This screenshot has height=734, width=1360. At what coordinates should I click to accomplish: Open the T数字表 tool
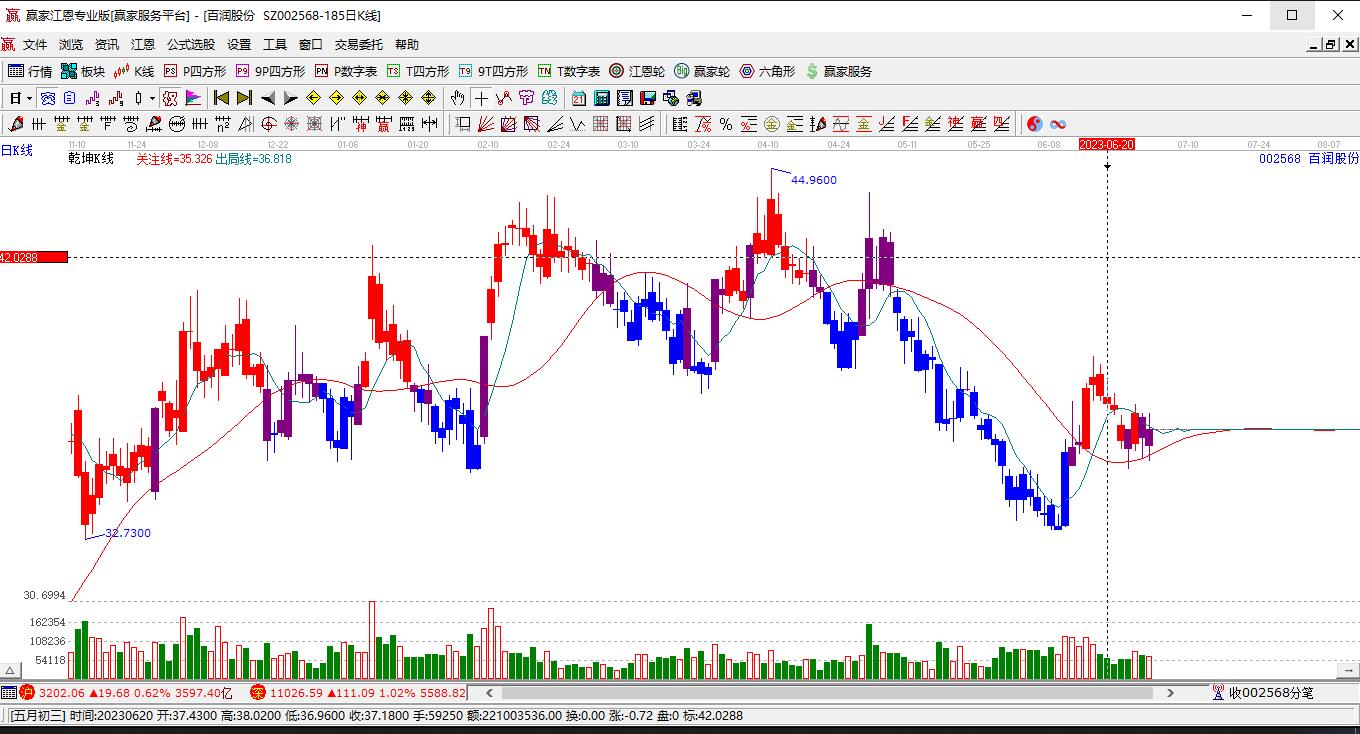[x=569, y=71]
